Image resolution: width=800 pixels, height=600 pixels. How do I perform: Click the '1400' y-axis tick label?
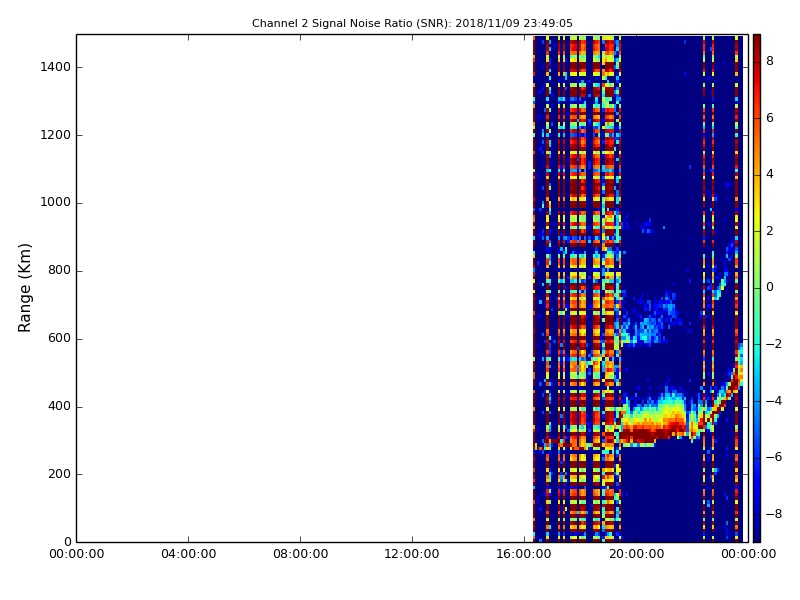tap(56, 67)
